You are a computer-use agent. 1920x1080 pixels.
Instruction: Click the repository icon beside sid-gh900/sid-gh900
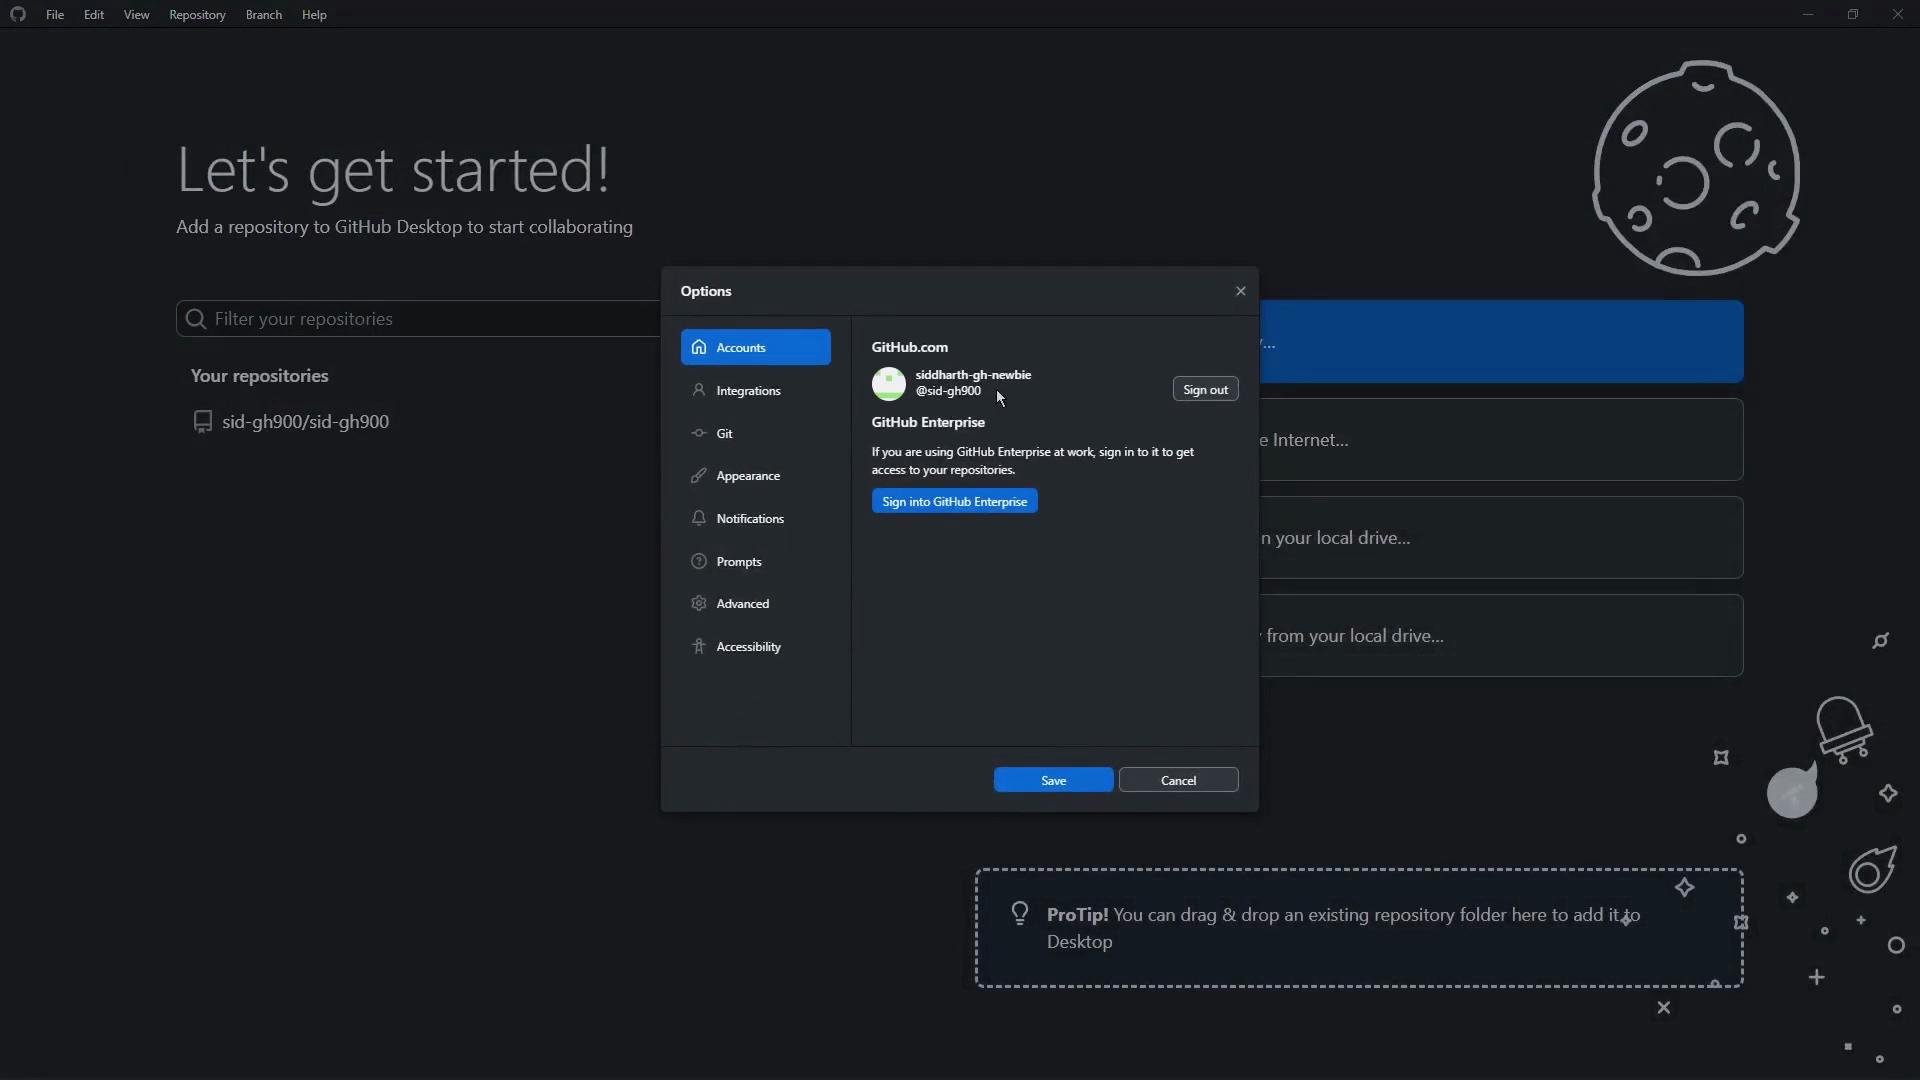click(x=202, y=421)
